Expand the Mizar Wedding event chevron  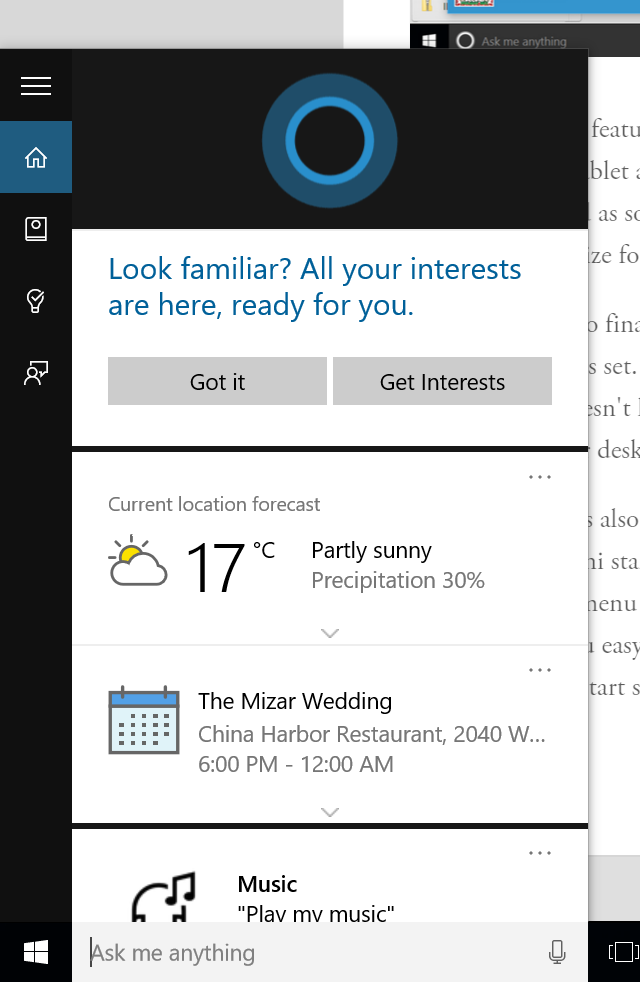point(329,812)
